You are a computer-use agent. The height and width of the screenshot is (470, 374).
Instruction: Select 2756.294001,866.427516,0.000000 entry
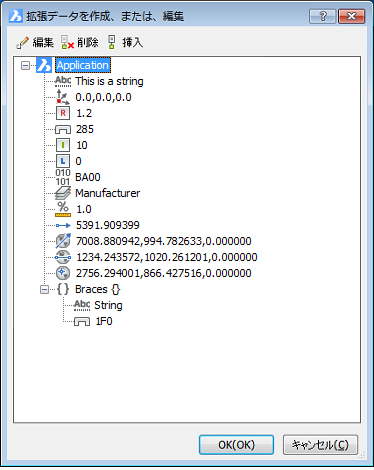pos(164,273)
